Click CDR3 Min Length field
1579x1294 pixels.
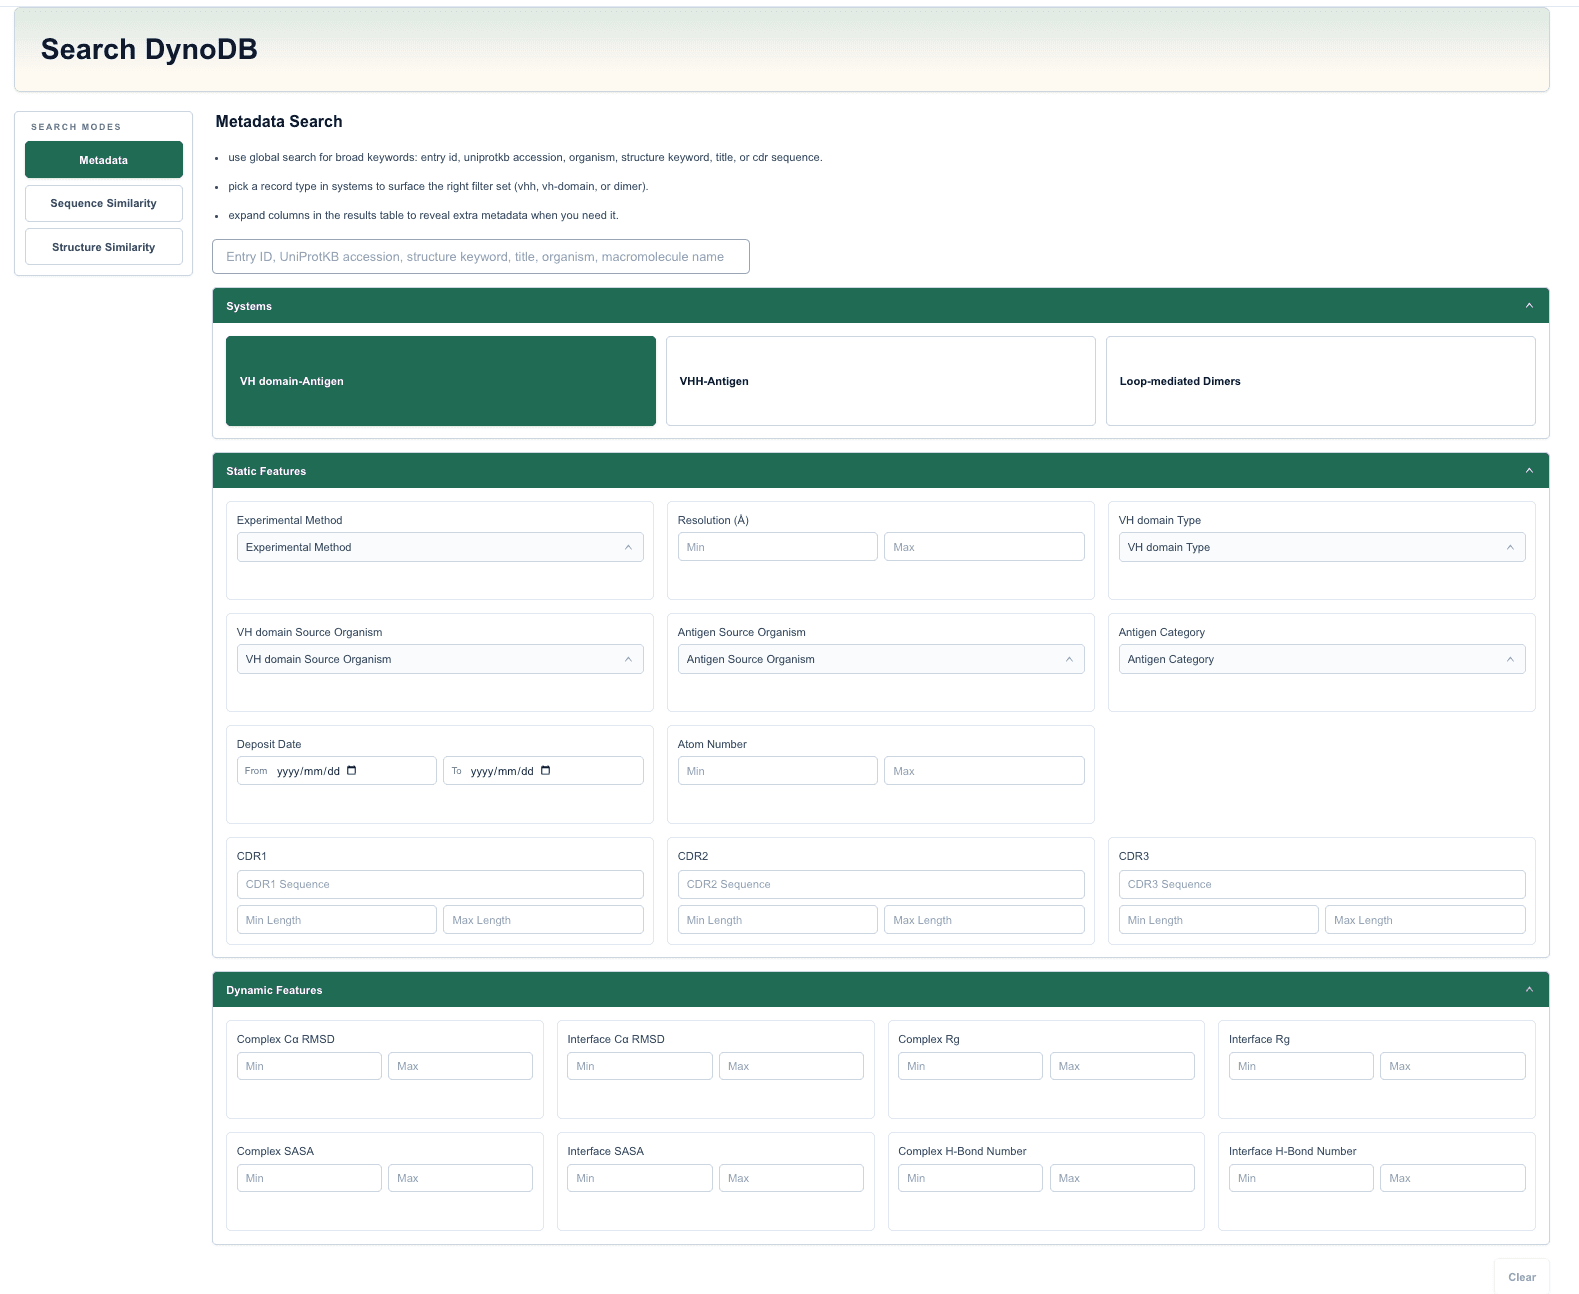tap(1218, 920)
